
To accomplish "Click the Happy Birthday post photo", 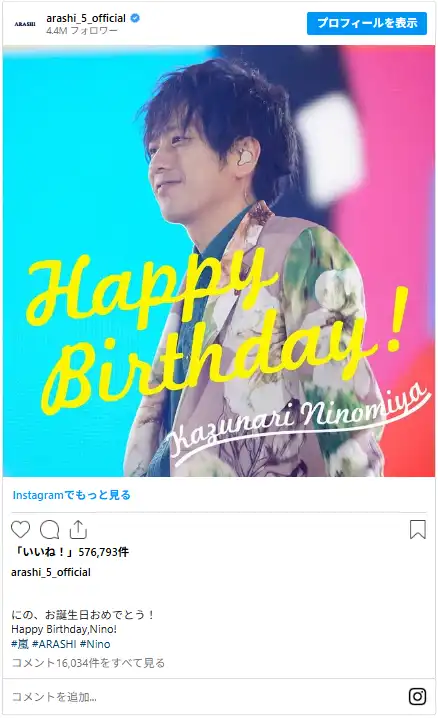I will (219, 261).
